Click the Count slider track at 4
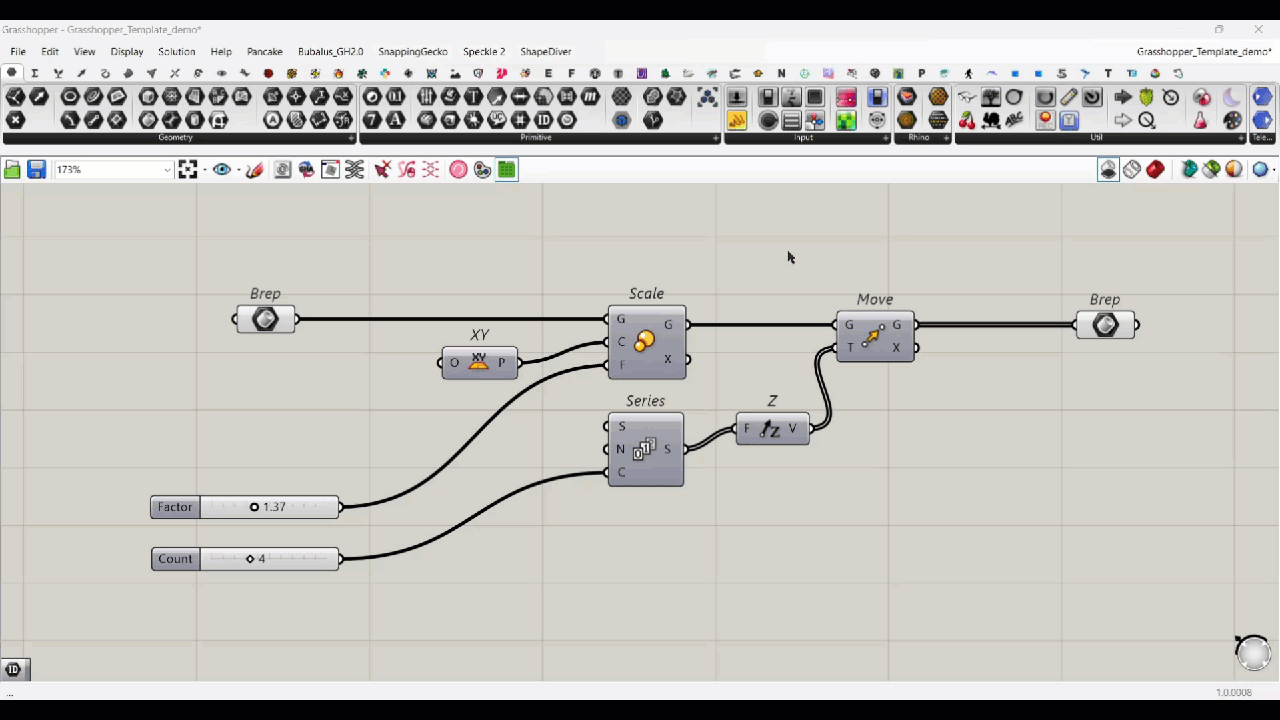This screenshot has width=1280, height=720. click(x=269, y=559)
